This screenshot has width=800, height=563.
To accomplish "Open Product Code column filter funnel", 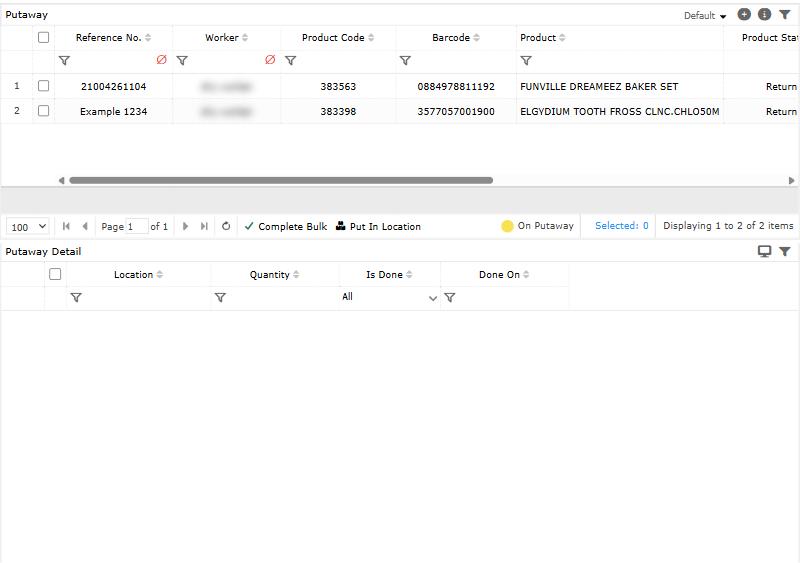I will (x=290, y=61).
